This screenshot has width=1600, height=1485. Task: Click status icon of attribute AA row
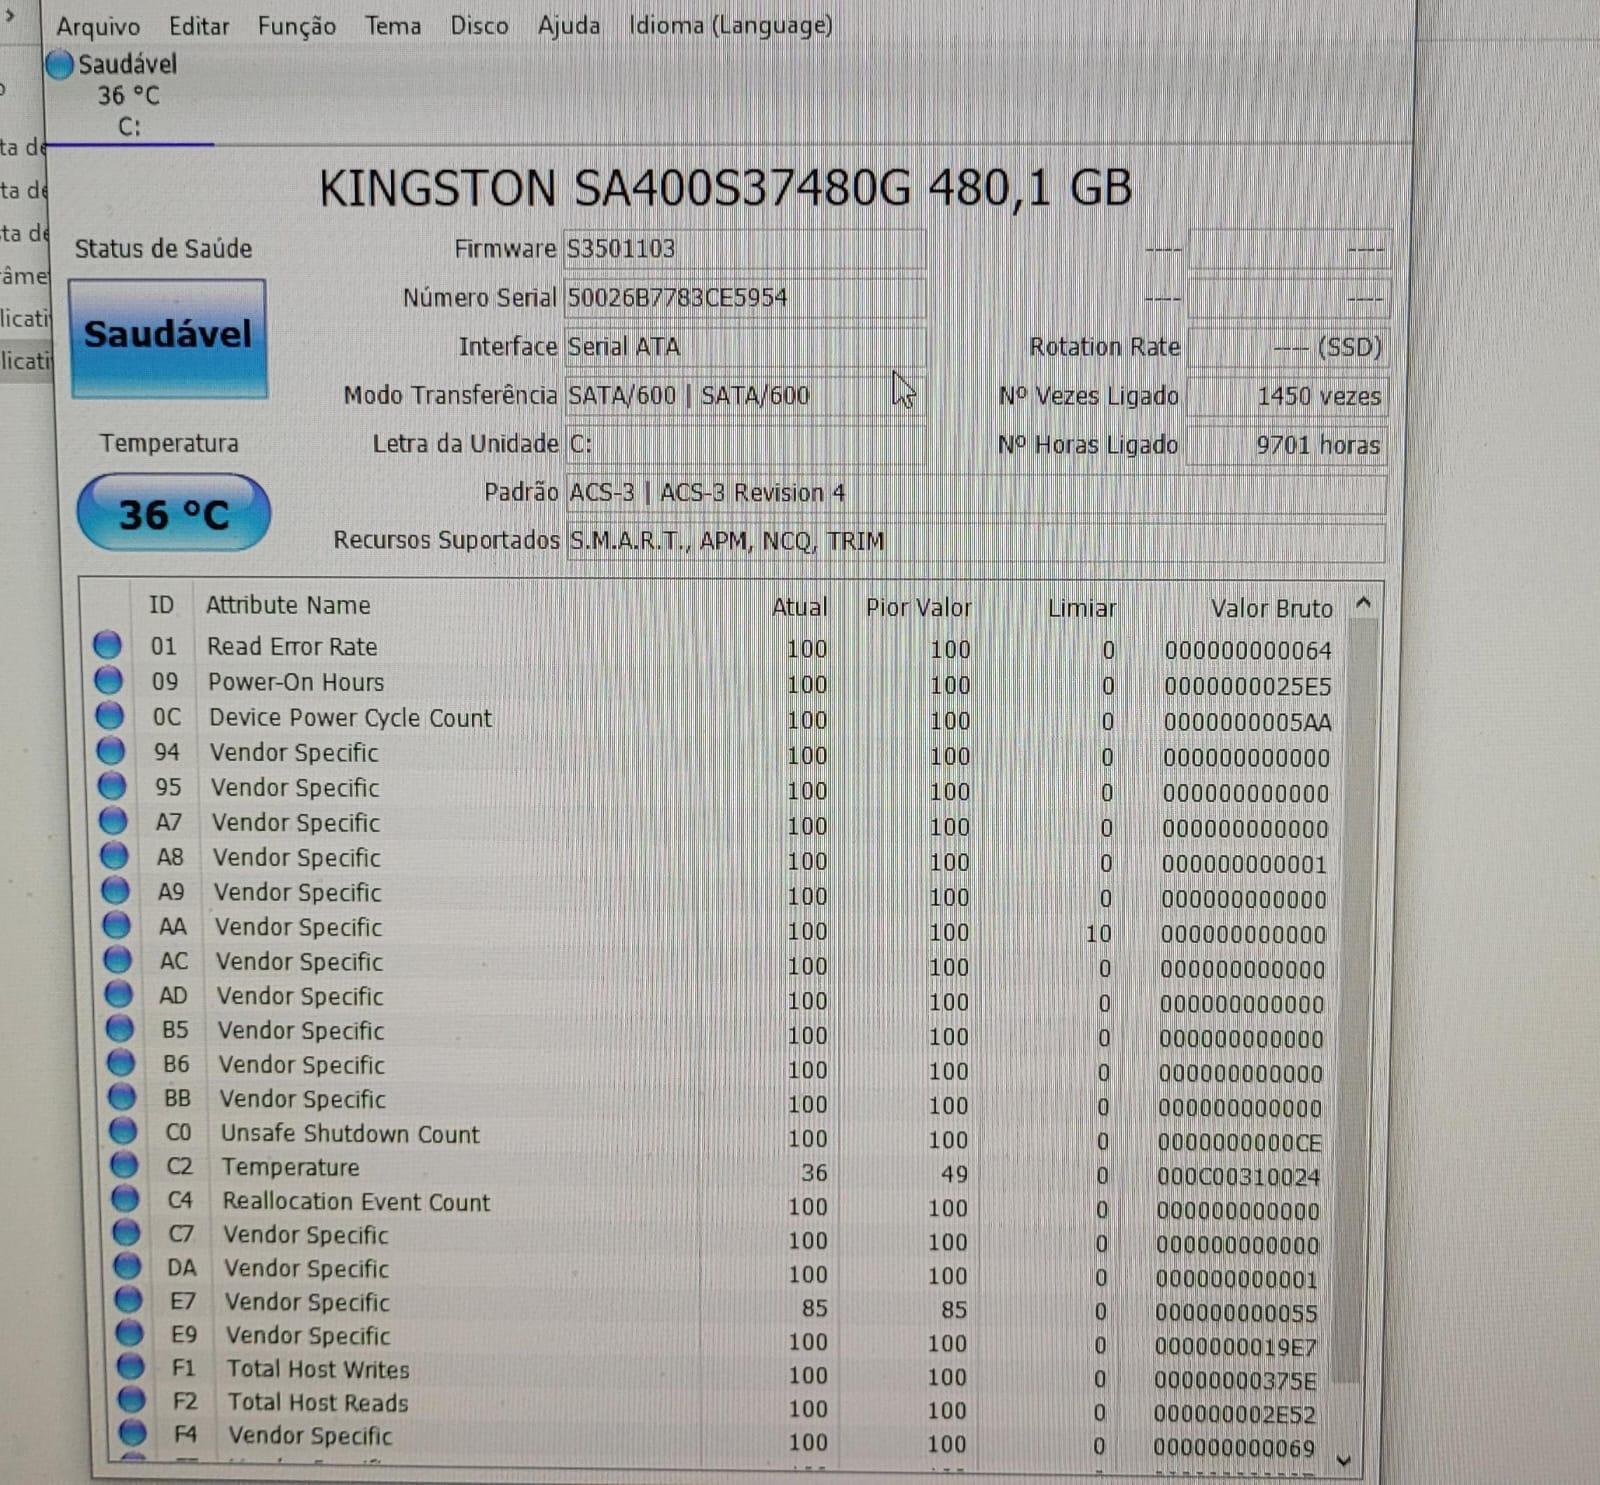[x=116, y=925]
